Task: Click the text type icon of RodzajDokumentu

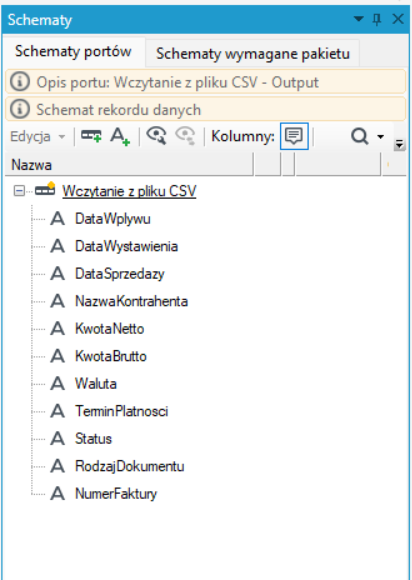Action: click(57, 466)
